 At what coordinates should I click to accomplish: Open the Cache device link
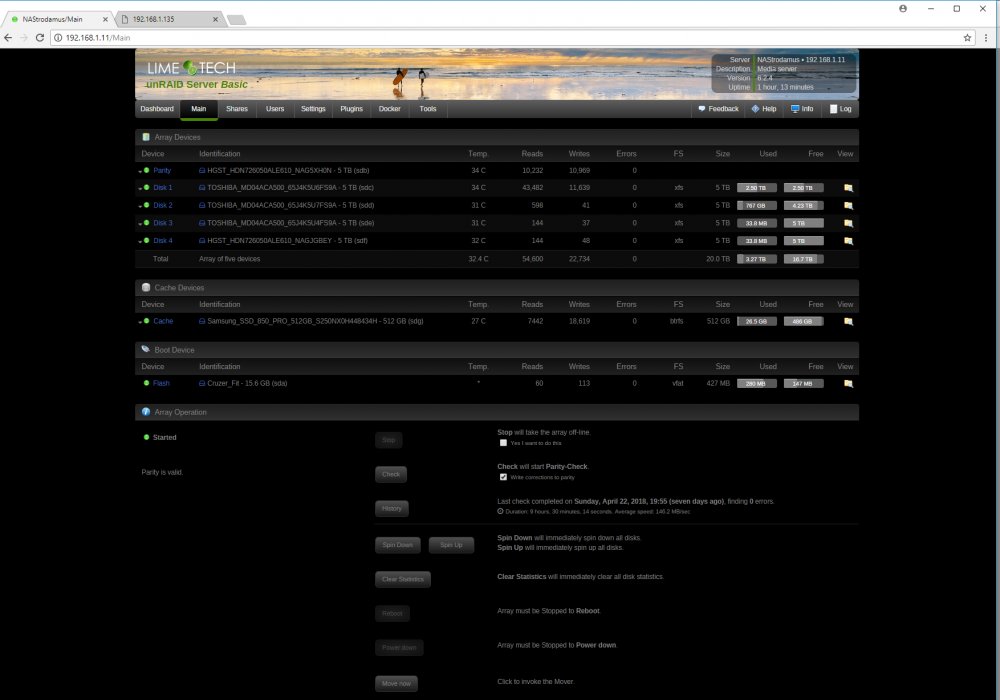coord(163,321)
